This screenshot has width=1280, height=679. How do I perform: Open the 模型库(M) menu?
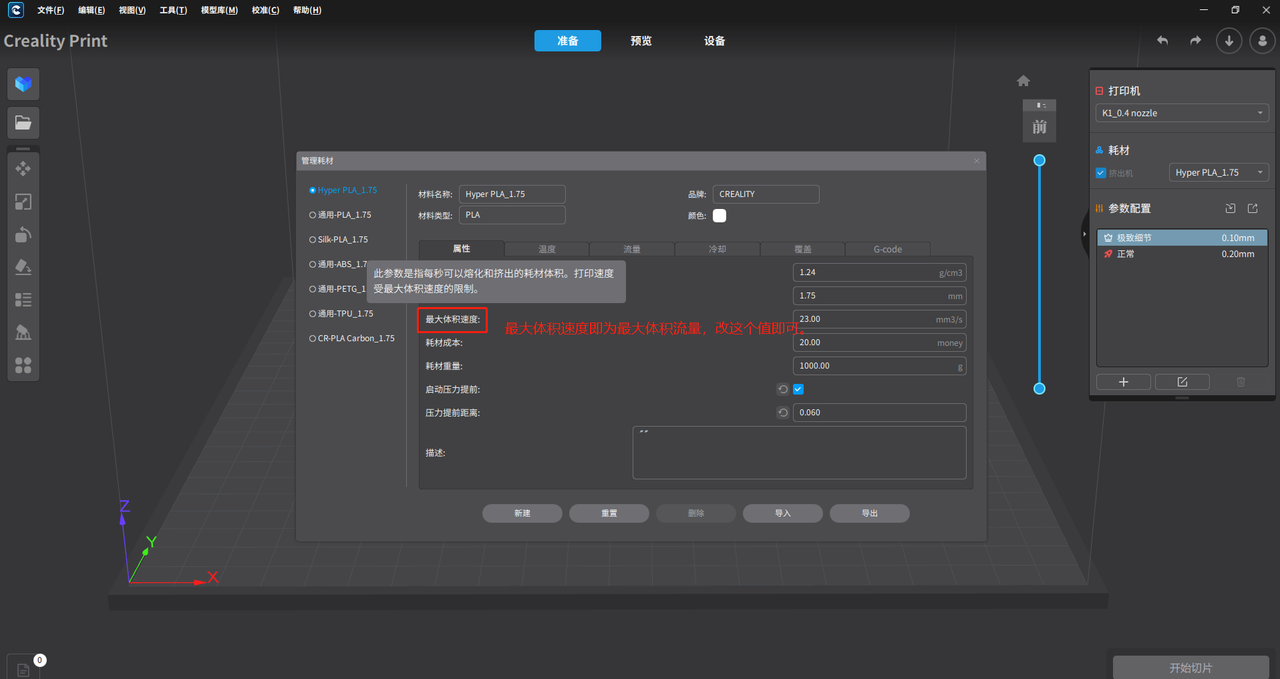click(x=219, y=10)
